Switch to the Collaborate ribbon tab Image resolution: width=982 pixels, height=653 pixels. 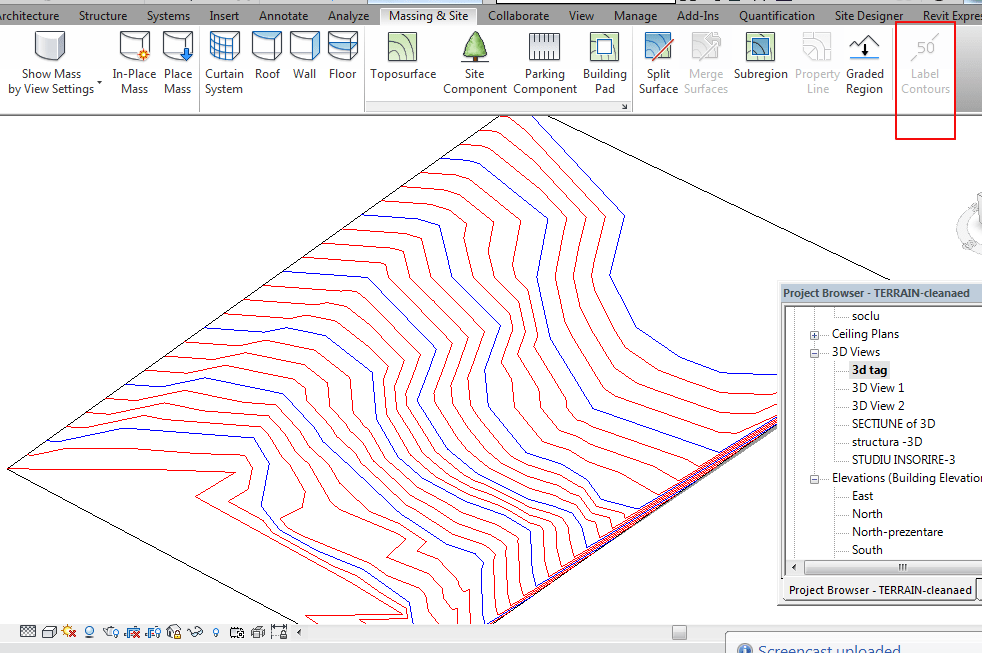(x=519, y=15)
